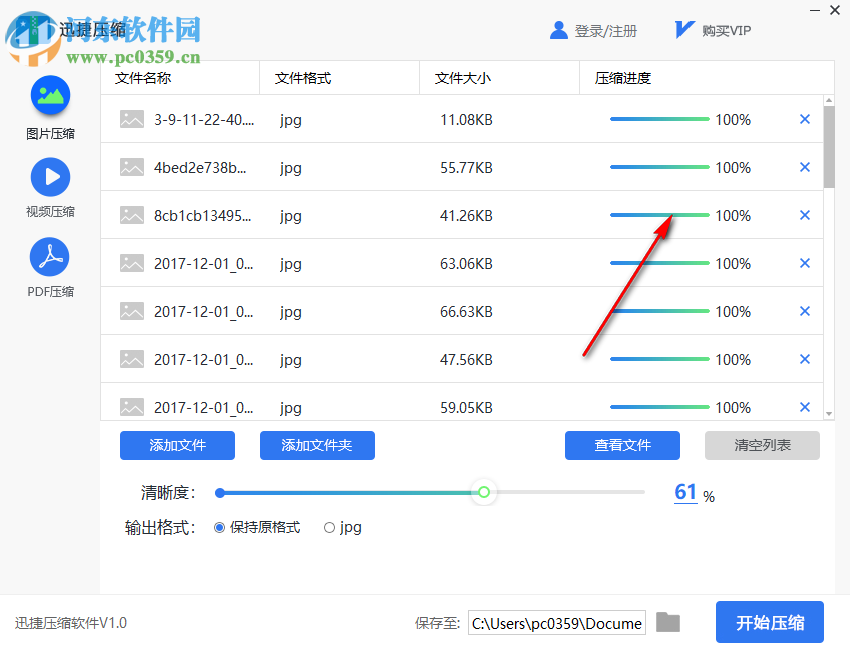850x650 pixels.
Task: Click inside the save path input field
Action: pos(556,622)
